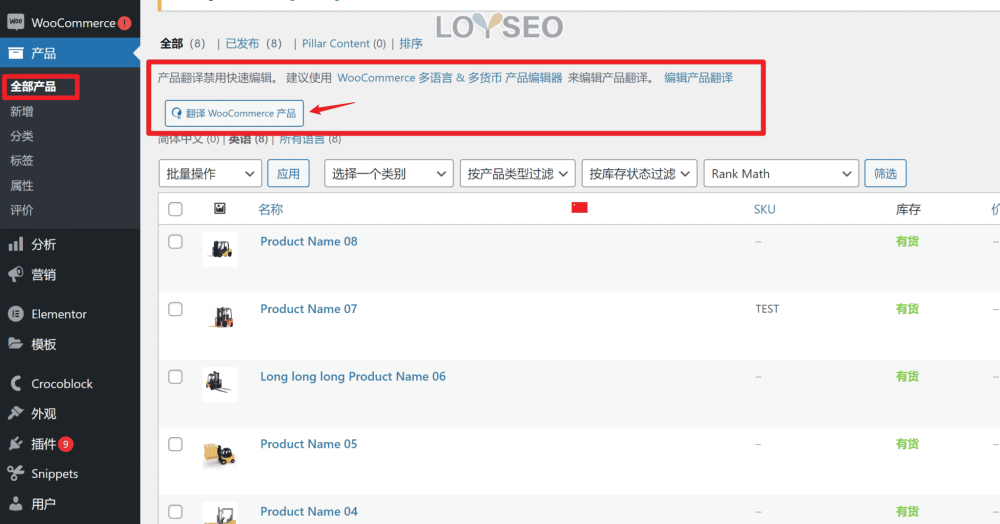Follow the 编辑产品翻译 link

click(698, 78)
